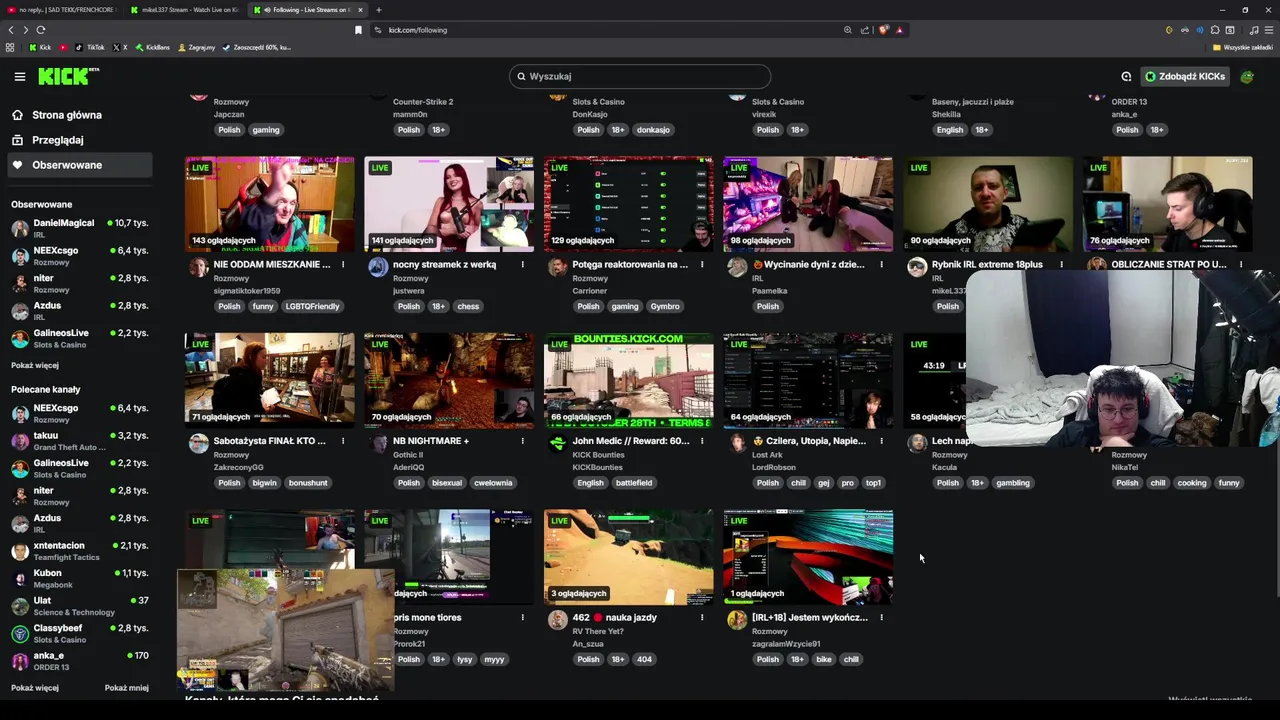Open Classybeef channel in Polecane kanały
The image size is (1280, 720).
[79, 634]
